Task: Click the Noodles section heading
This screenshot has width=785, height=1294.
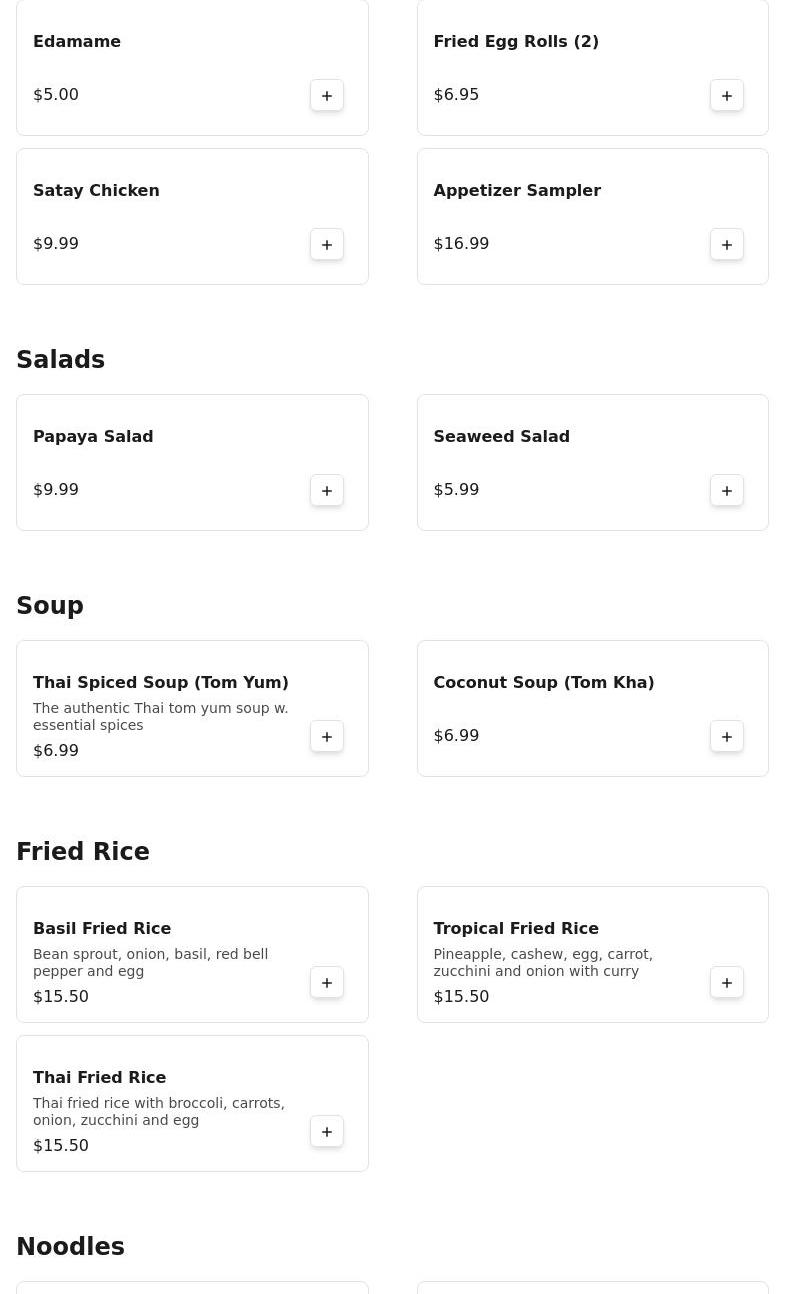Action: coord(70,1247)
